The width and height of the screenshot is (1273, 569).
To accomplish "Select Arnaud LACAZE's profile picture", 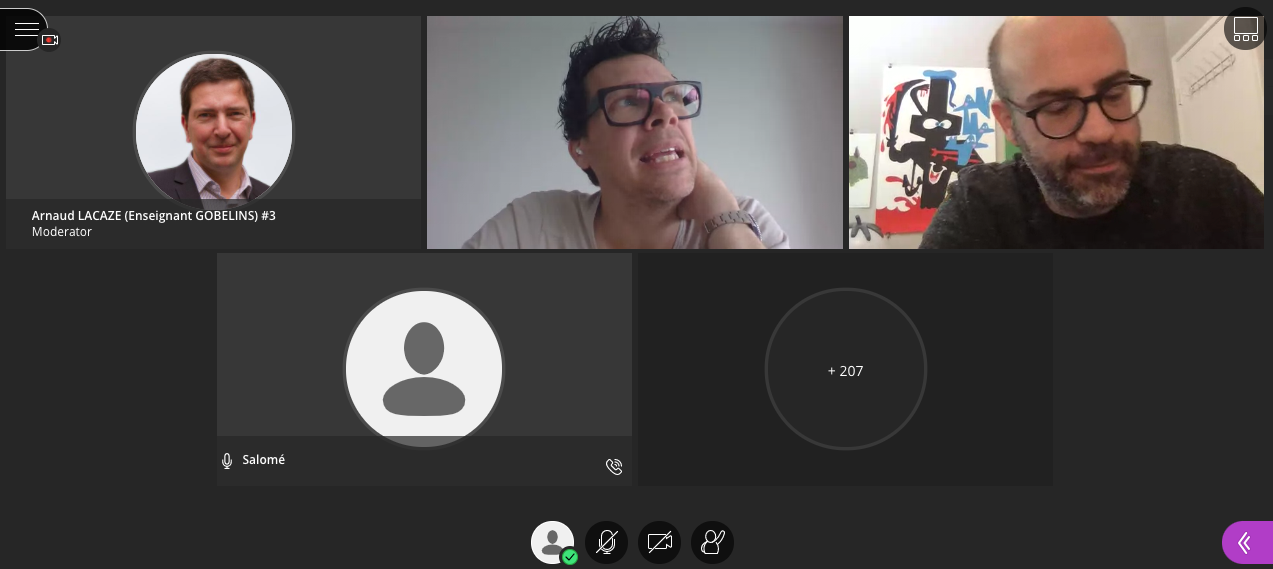I will (x=214, y=130).
